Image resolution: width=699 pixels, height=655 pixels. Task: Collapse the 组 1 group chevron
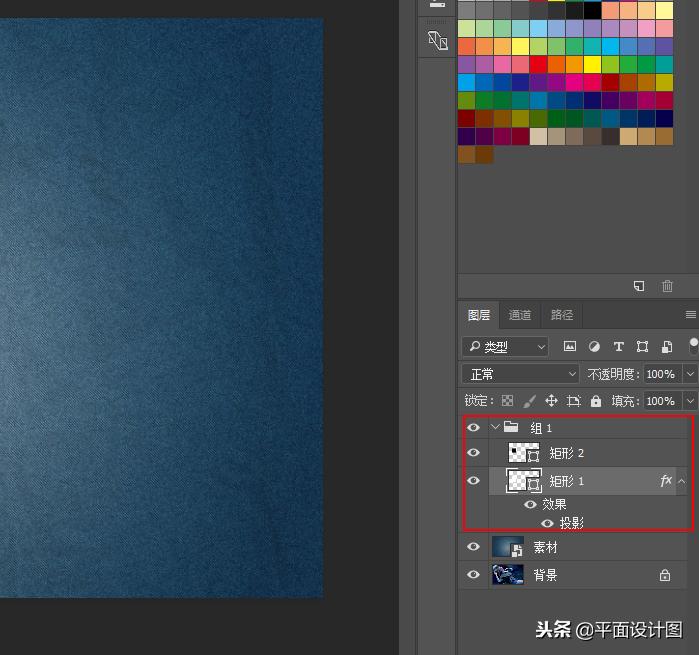click(495, 427)
